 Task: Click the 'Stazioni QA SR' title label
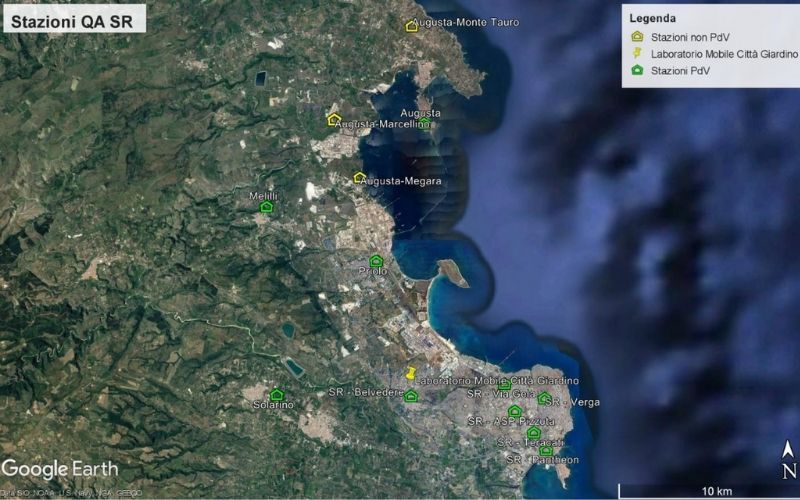(x=74, y=19)
